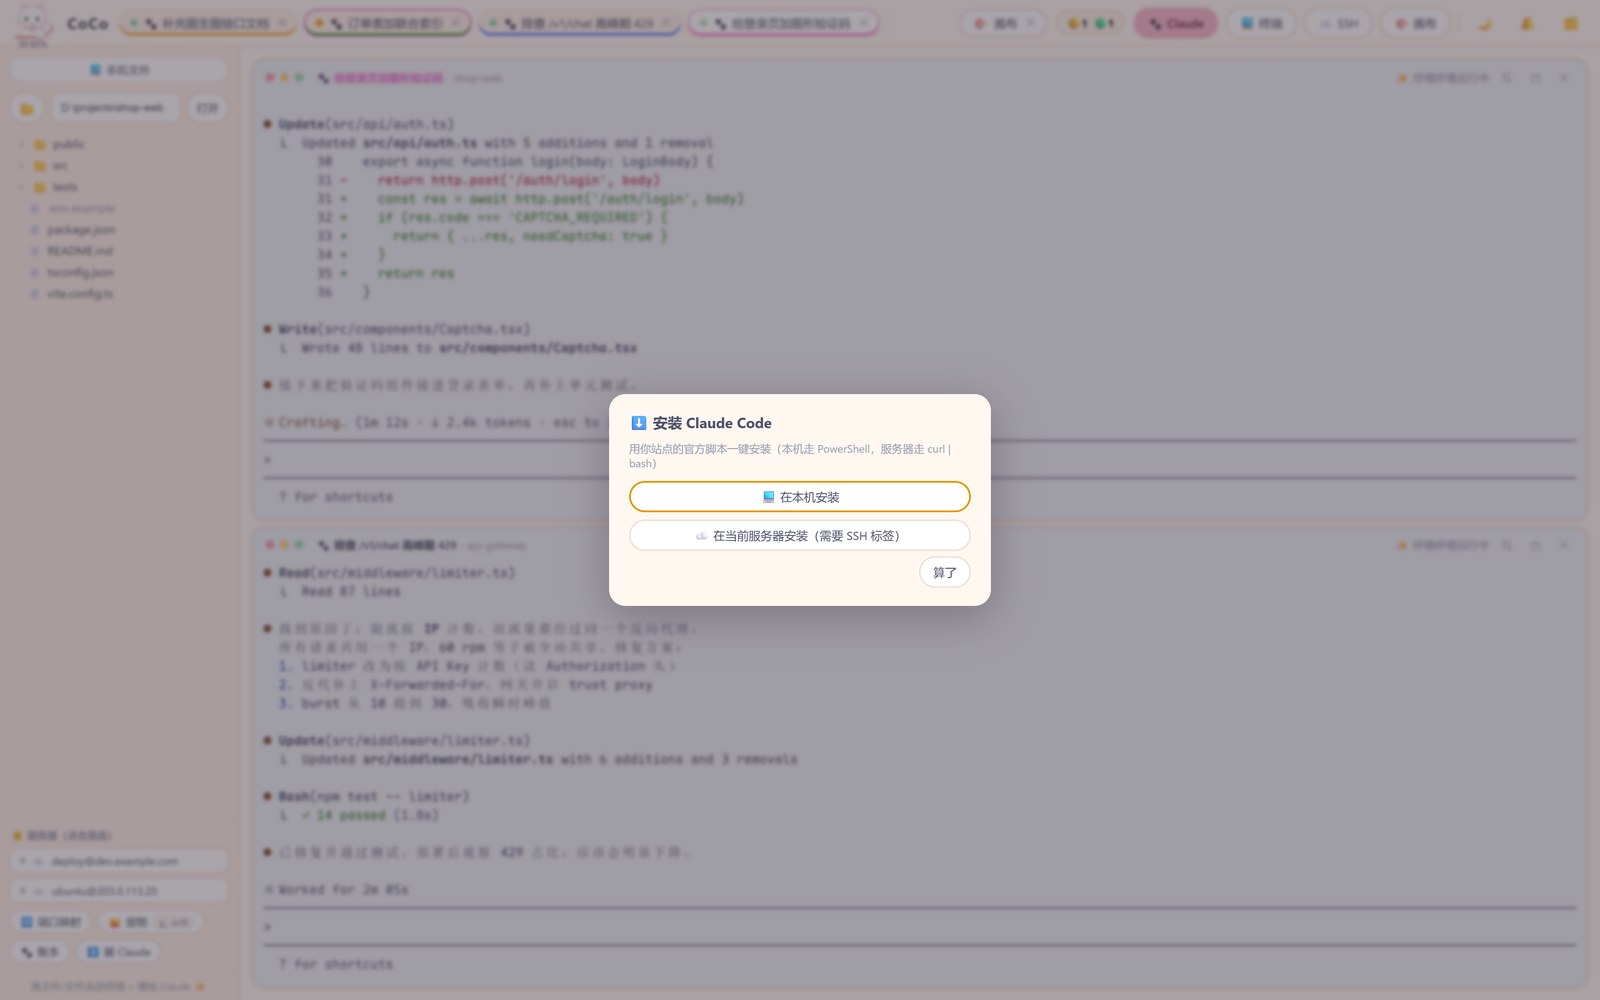The width and height of the screenshot is (1600, 1000).
Task: Open tsconfig.json in the file tree
Action: (80, 272)
